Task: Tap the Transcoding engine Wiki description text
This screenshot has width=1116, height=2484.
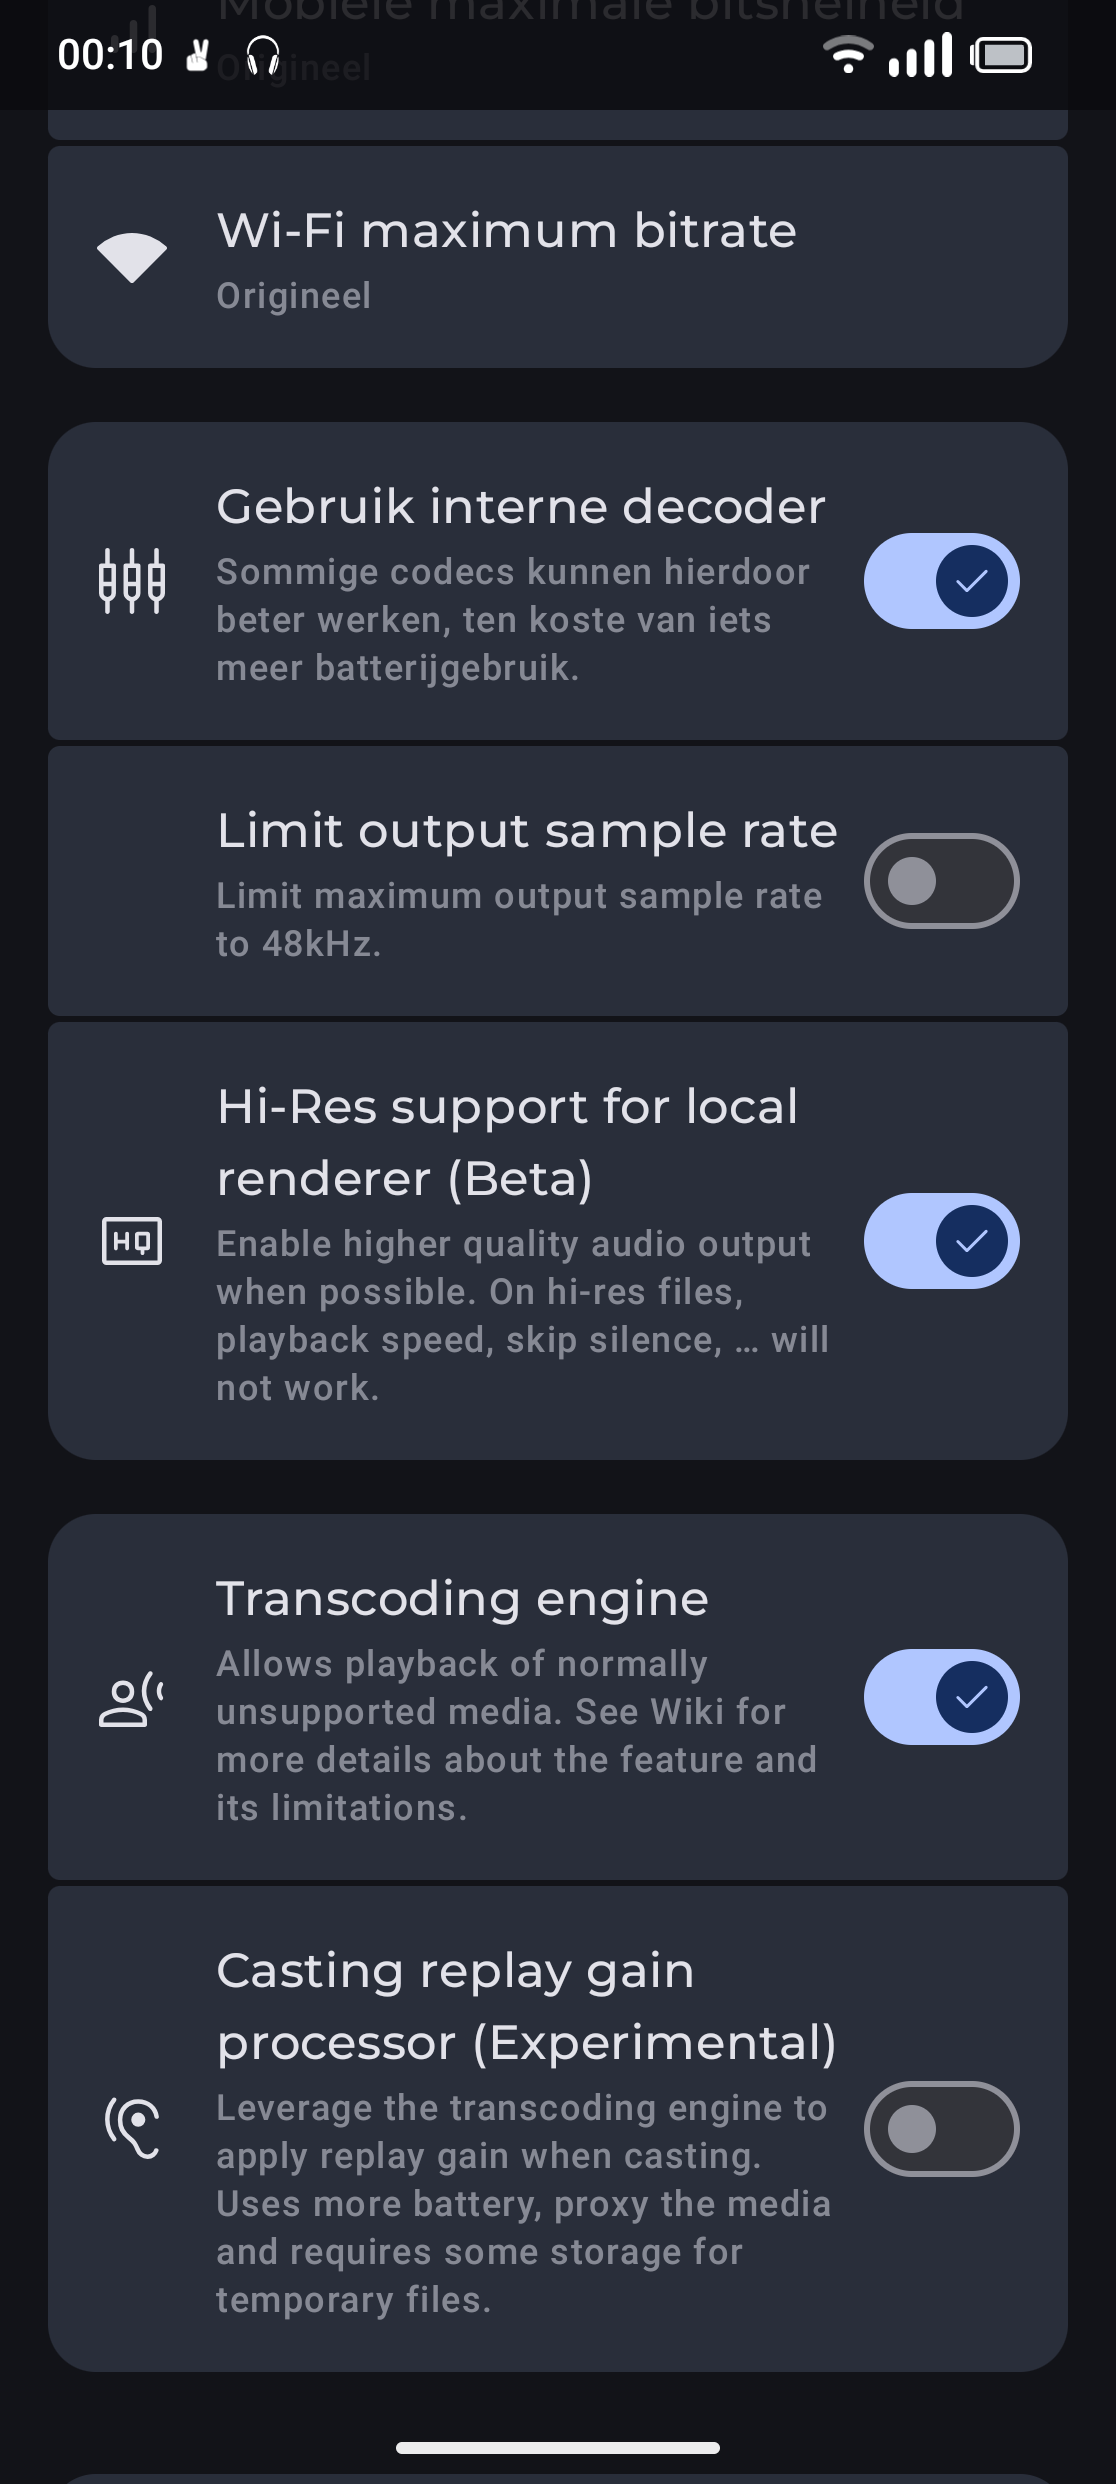Action: (516, 1735)
